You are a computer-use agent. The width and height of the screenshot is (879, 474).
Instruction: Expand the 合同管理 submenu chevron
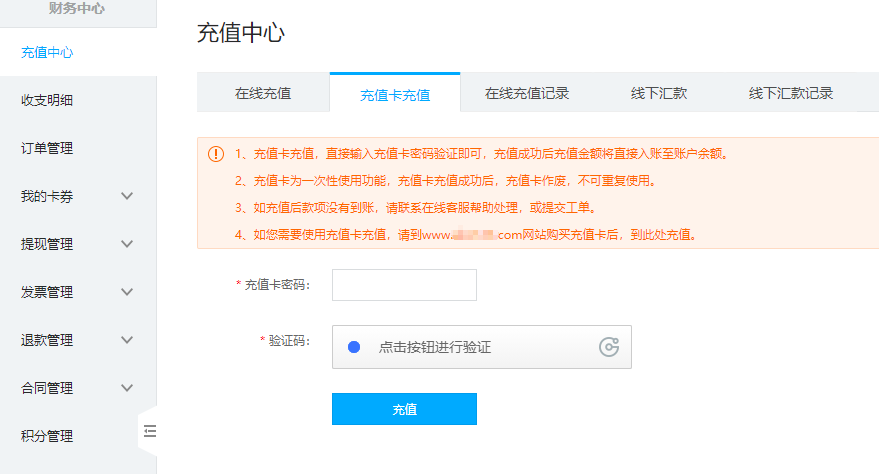point(127,388)
